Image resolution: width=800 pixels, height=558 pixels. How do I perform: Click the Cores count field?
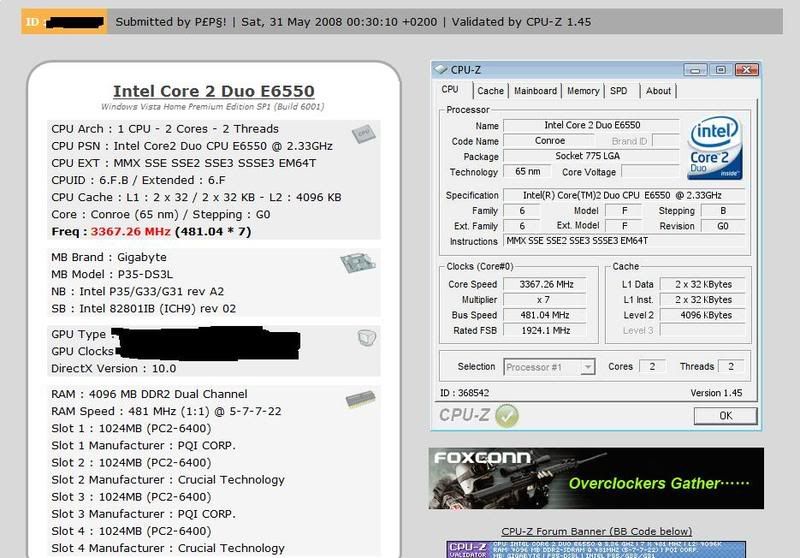click(x=652, y=366)
